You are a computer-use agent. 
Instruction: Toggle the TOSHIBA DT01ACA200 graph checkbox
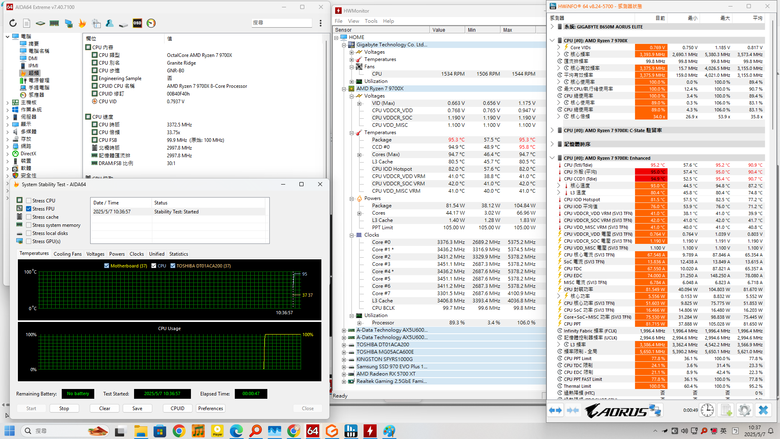tap(173, 266)
